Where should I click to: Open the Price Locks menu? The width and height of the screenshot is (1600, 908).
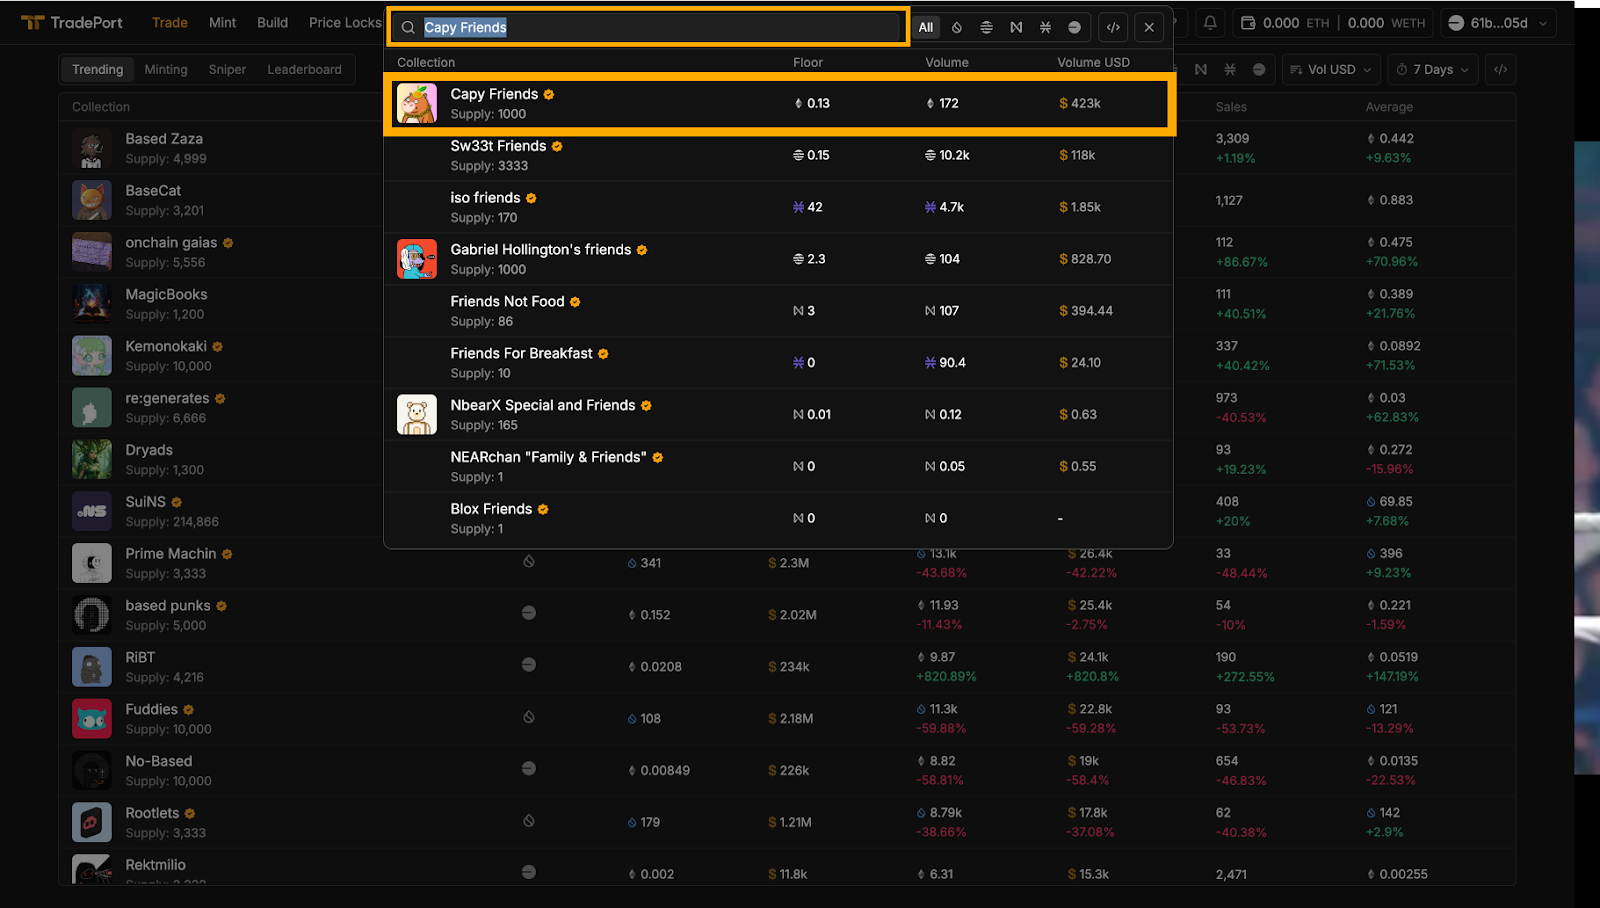coord(345,22)
